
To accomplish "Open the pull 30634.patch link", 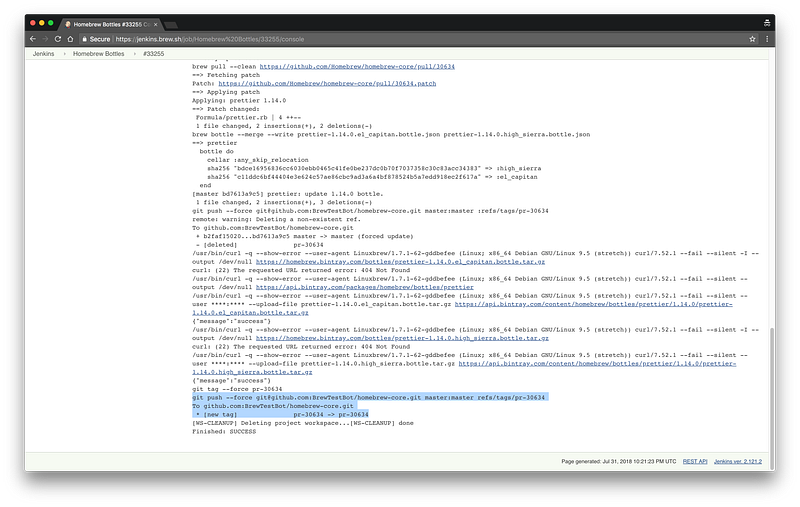I will coord(327,83).
